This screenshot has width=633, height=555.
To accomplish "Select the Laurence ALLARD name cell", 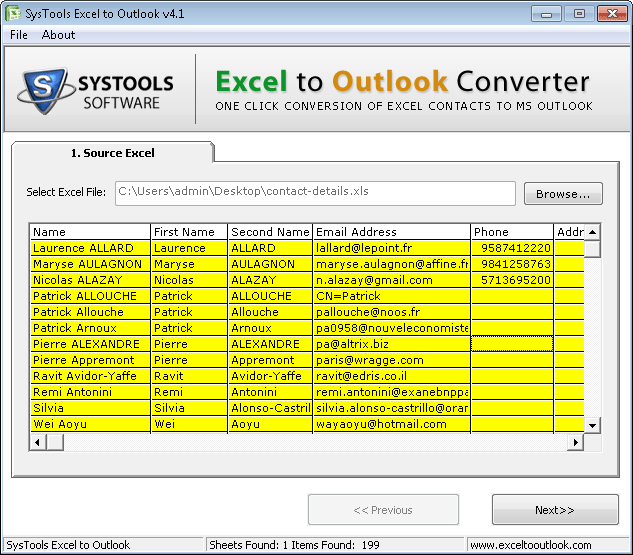I will [90, 248].
